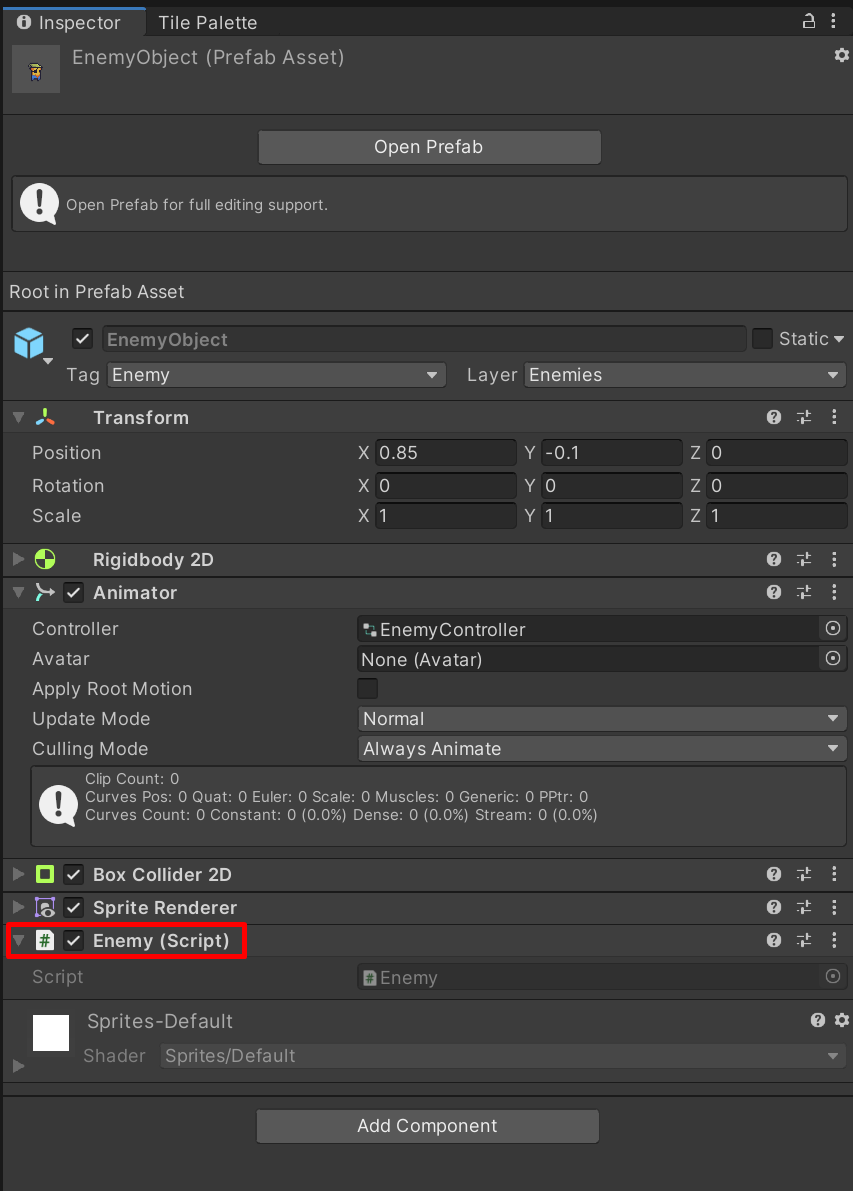Open Rigidbody 2D more options menu
Image resolution: width=853 pixels, height=1191 pixels.
[x=834, y=559]
